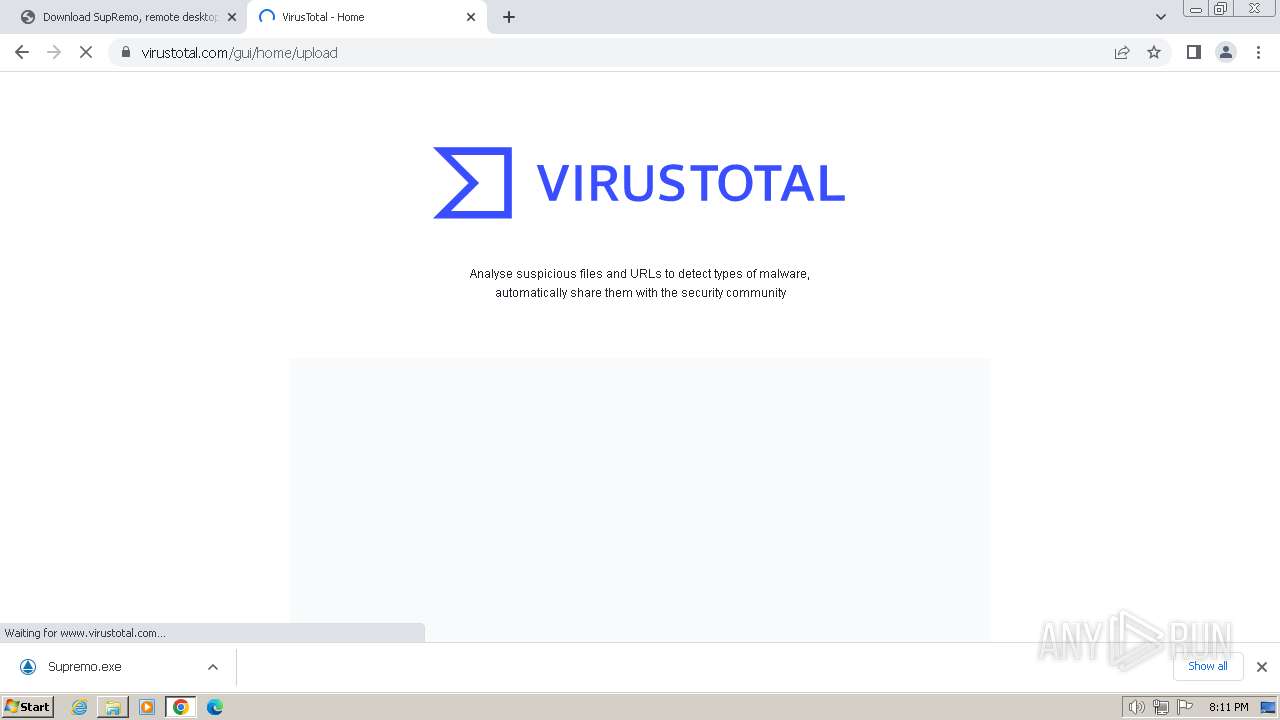Image resolution: width=1280 pixels, height=720 pixels.
Task: Share this page icon
Action: [1122, 52]
